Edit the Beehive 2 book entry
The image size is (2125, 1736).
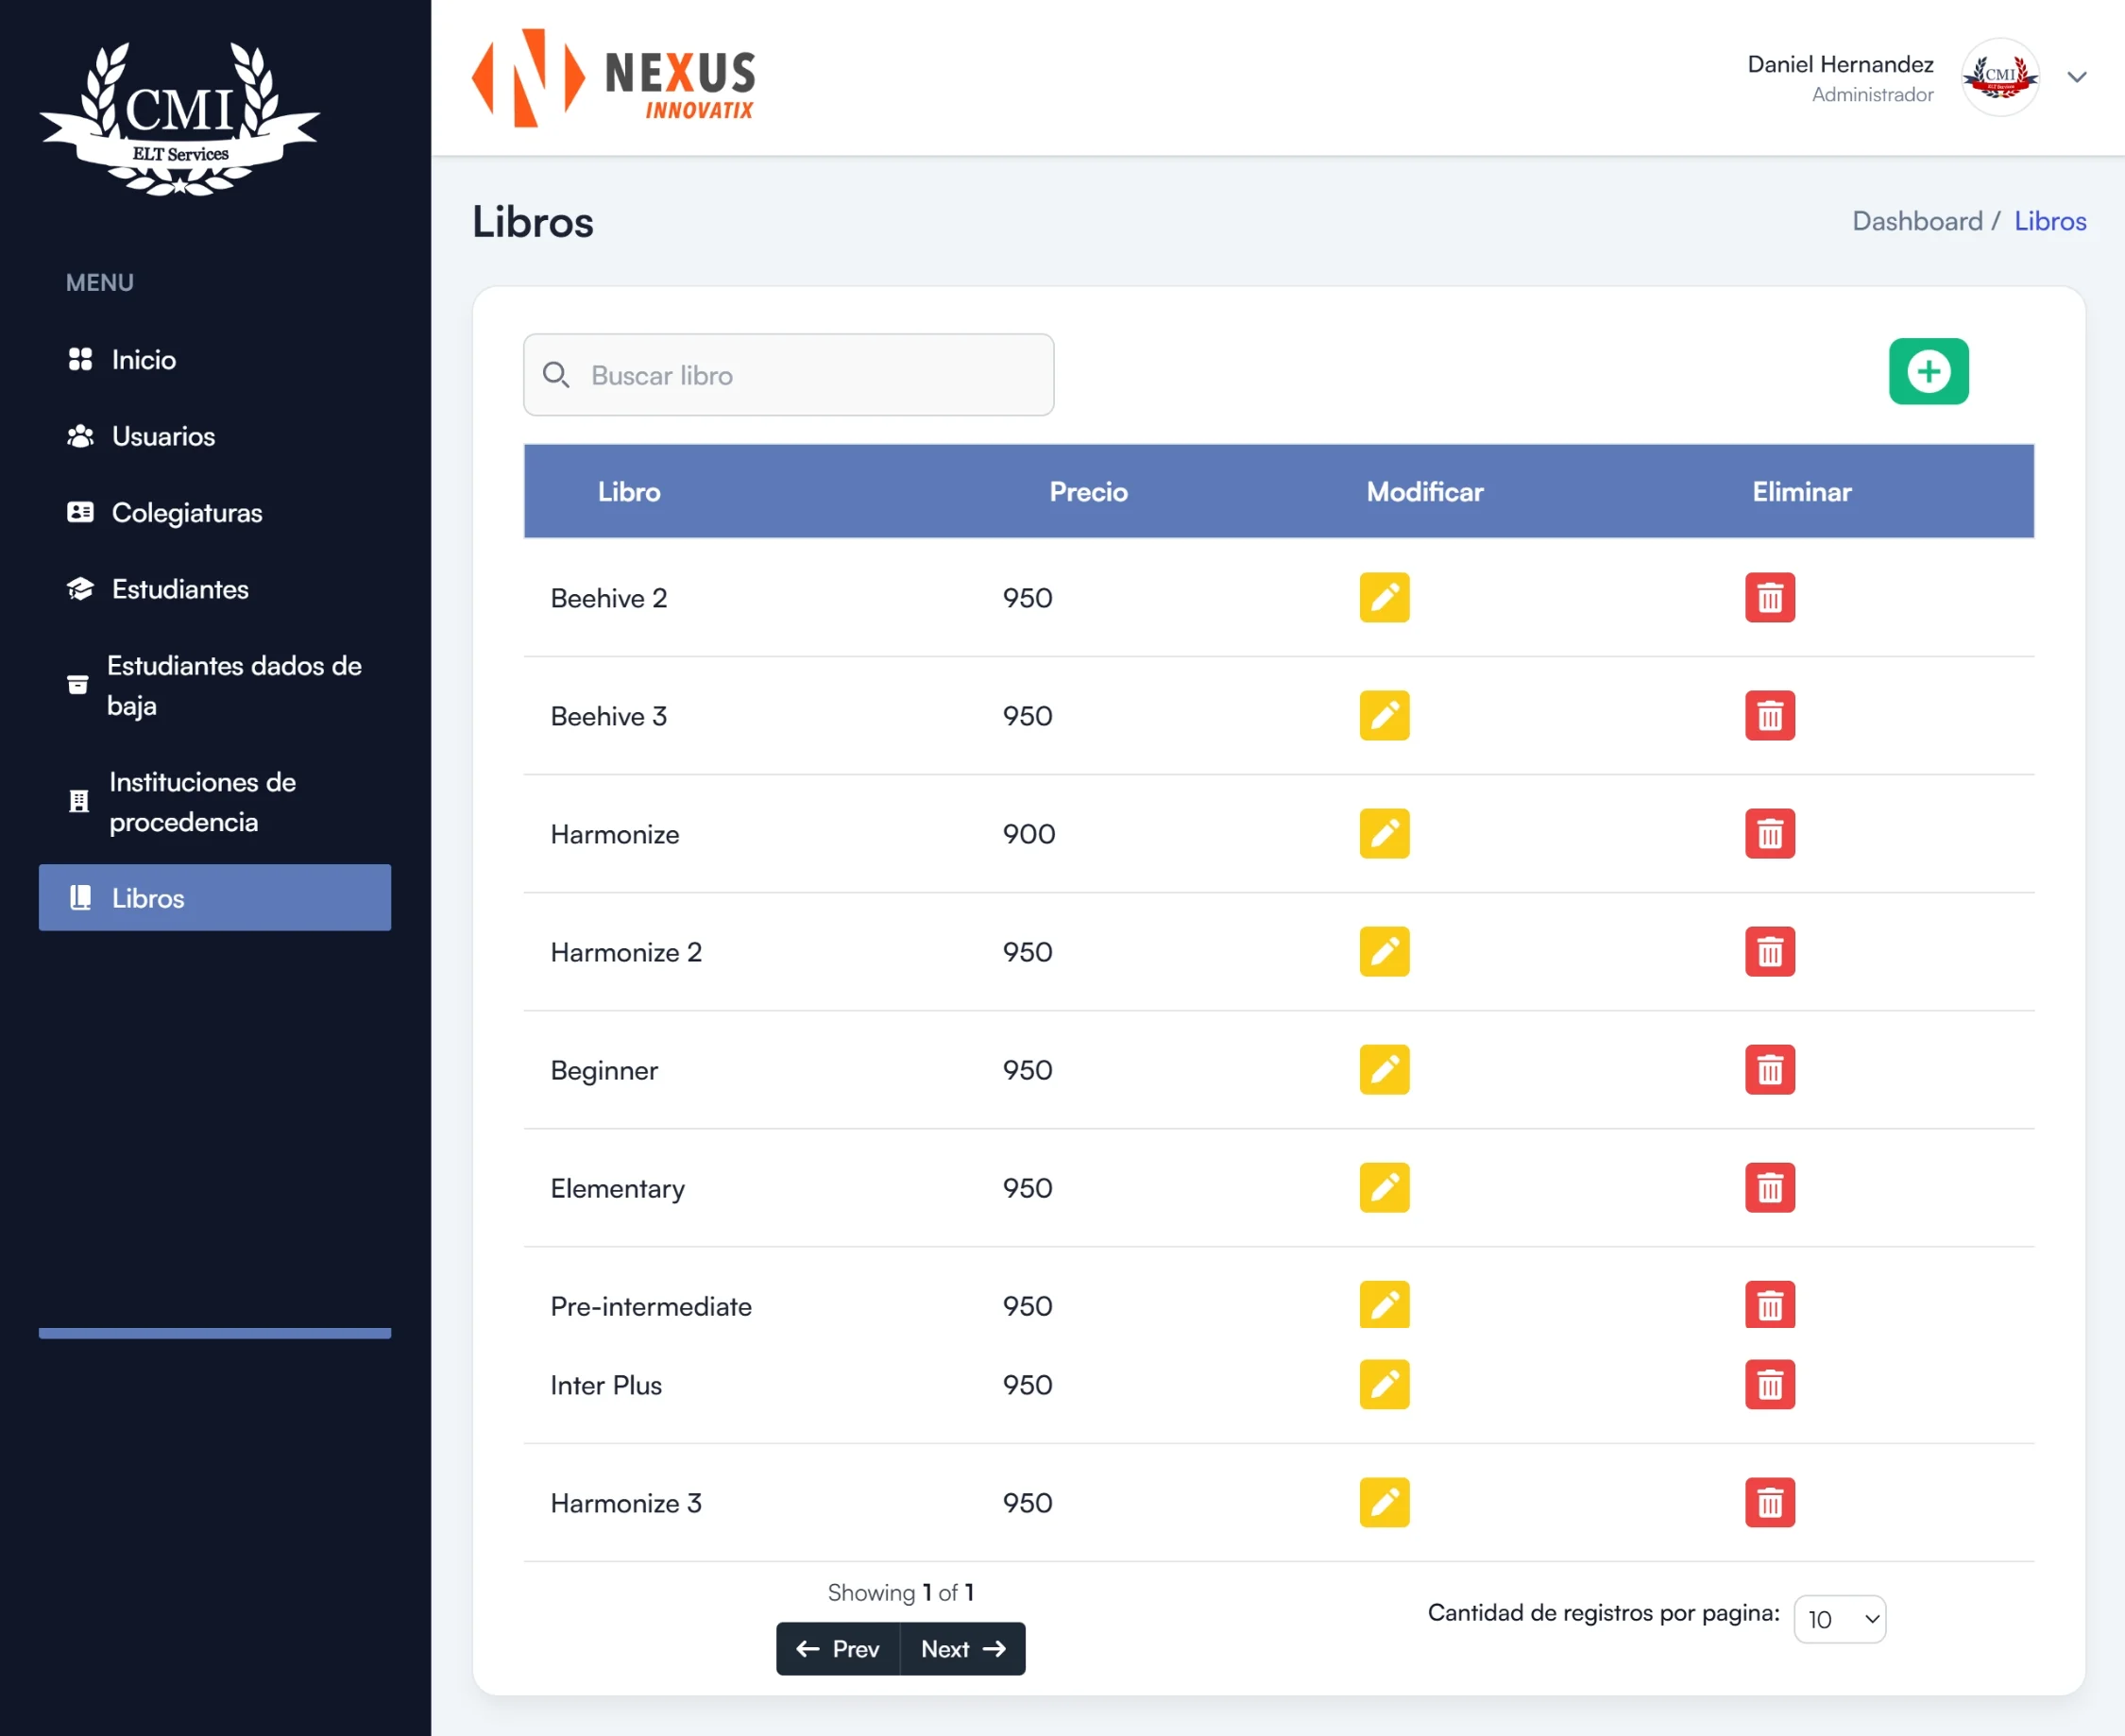click(x=1383, y=597)
